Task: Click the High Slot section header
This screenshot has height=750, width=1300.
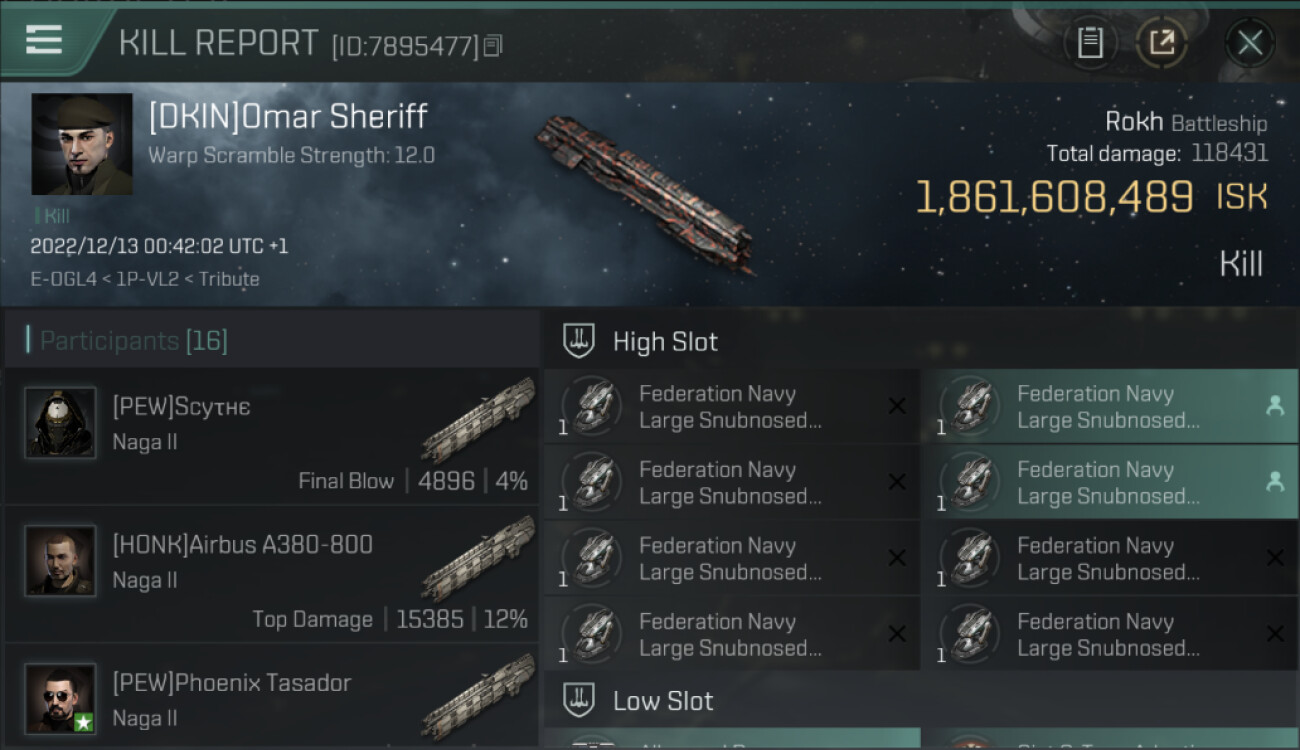Action: pos(665,342)
